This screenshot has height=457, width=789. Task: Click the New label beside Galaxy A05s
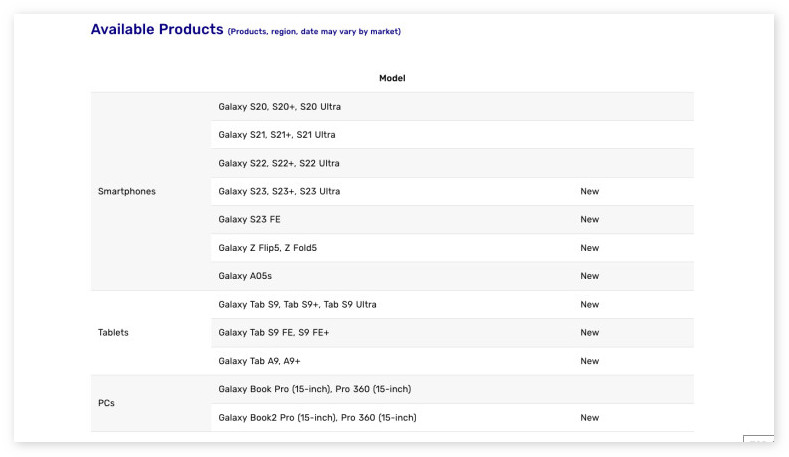pyautogui.click(x=589, y=276)
